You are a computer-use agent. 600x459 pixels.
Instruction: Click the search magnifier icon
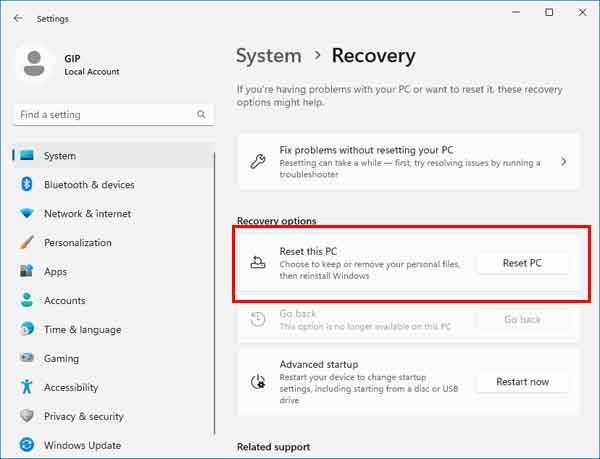[x=201, y=114]
